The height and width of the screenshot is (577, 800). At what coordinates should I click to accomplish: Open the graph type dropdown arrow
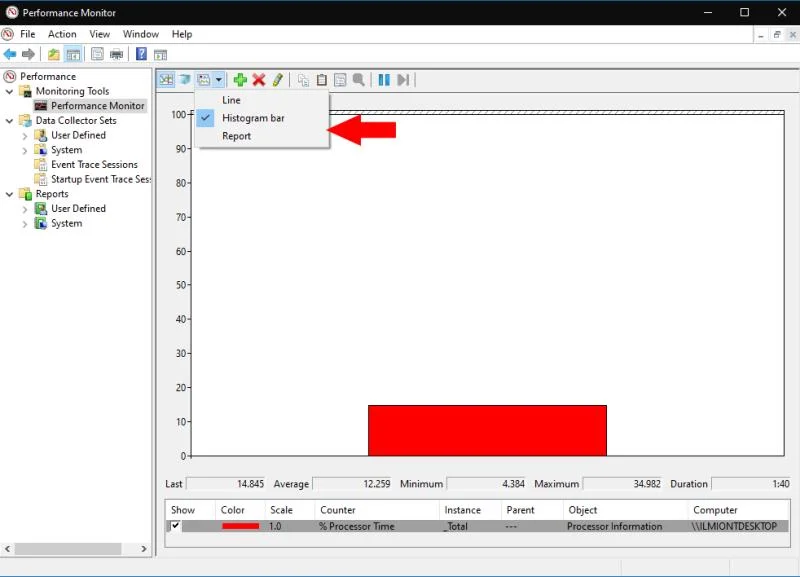pyautogui.click(x=218, y=80)
